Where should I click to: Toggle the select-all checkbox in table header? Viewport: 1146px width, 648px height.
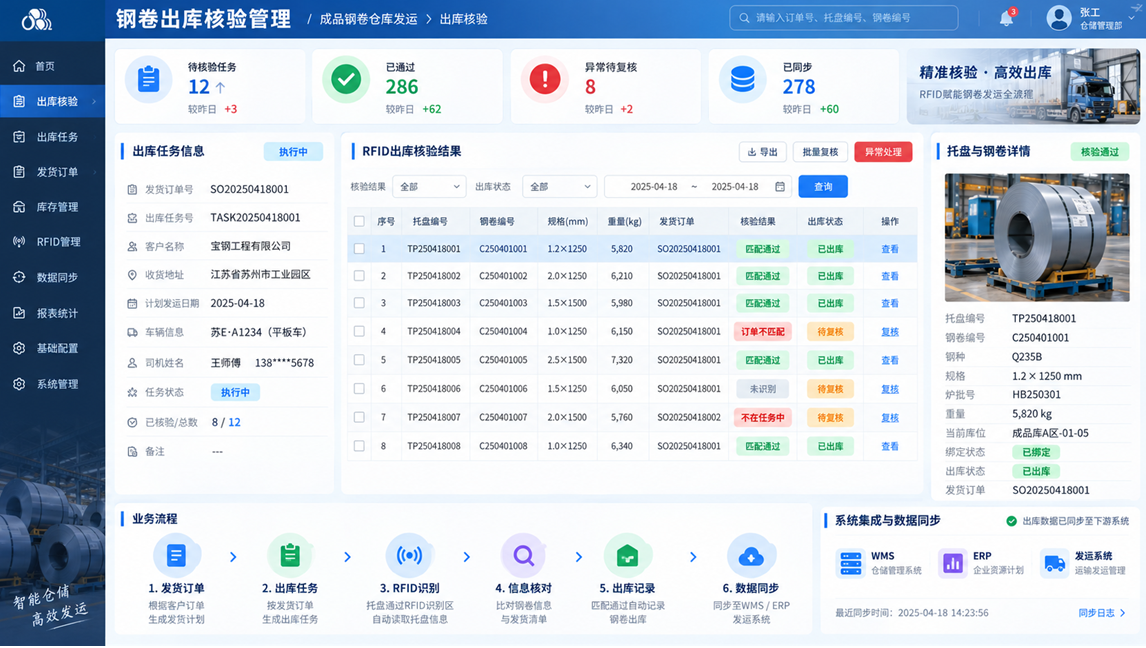pyautogui.click(x=359, y=221)
